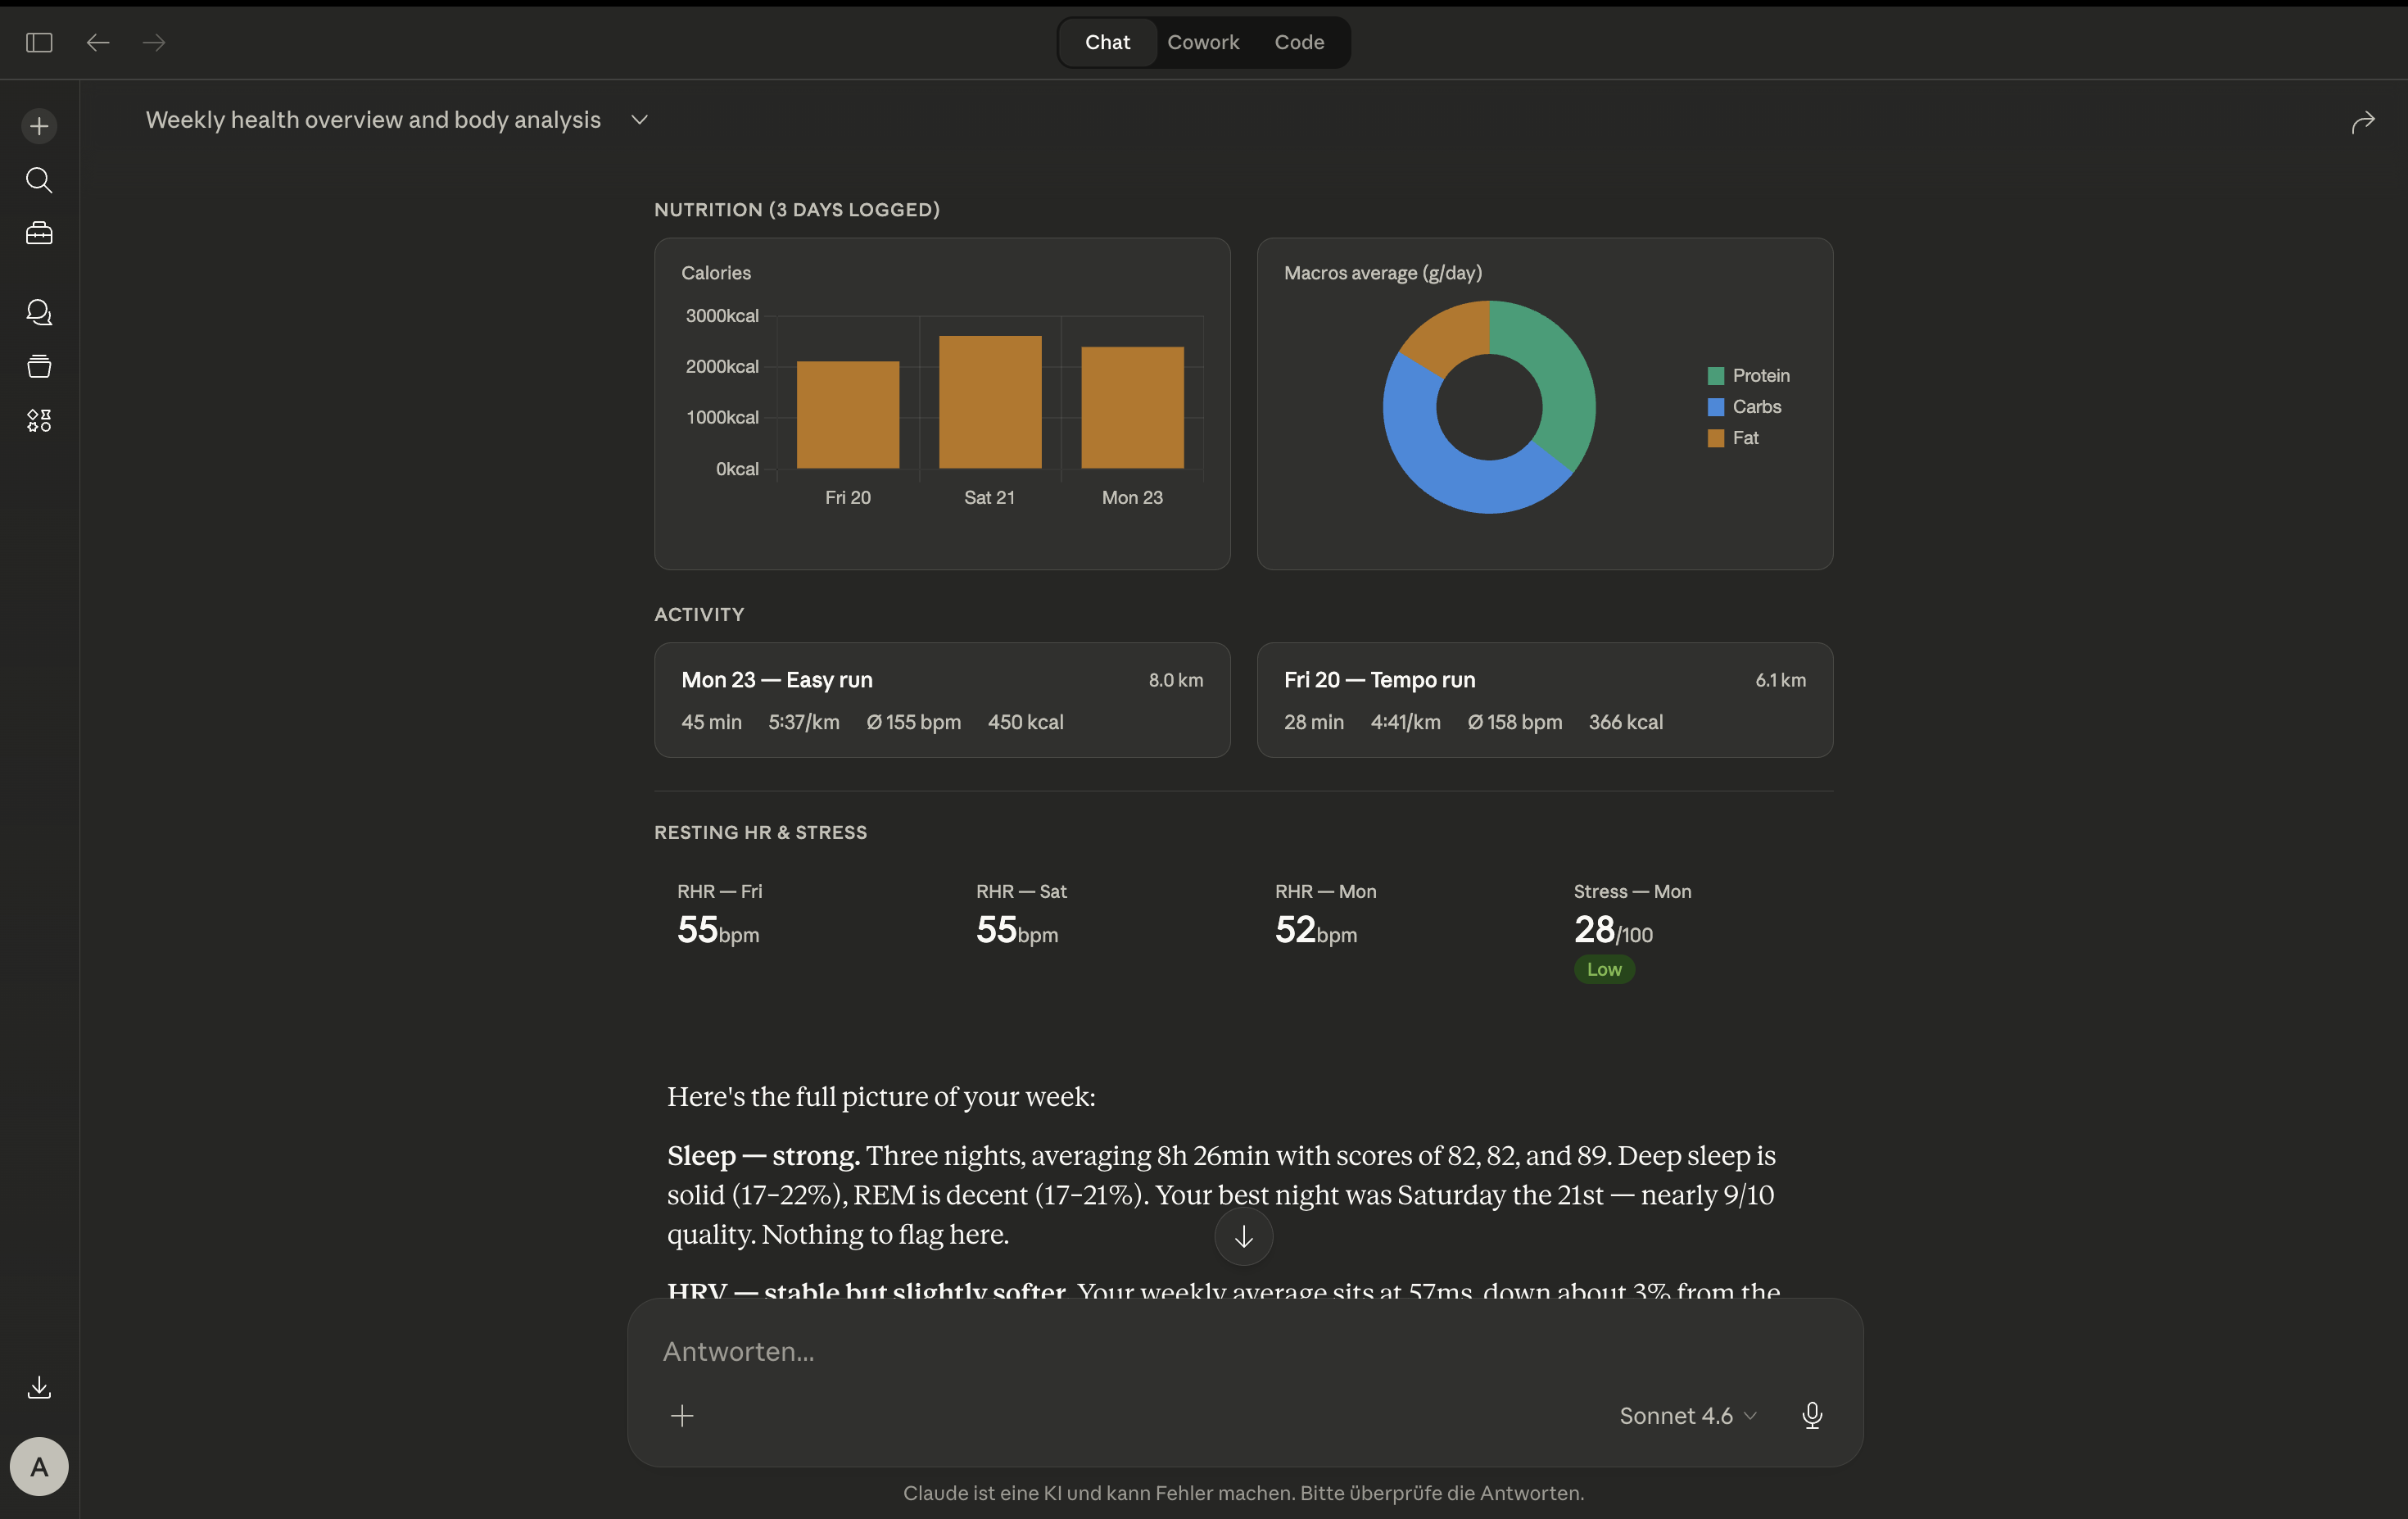Click the share arrow icon
The width and height of the screenshot is (2408, 1519).
point(2362,122)
